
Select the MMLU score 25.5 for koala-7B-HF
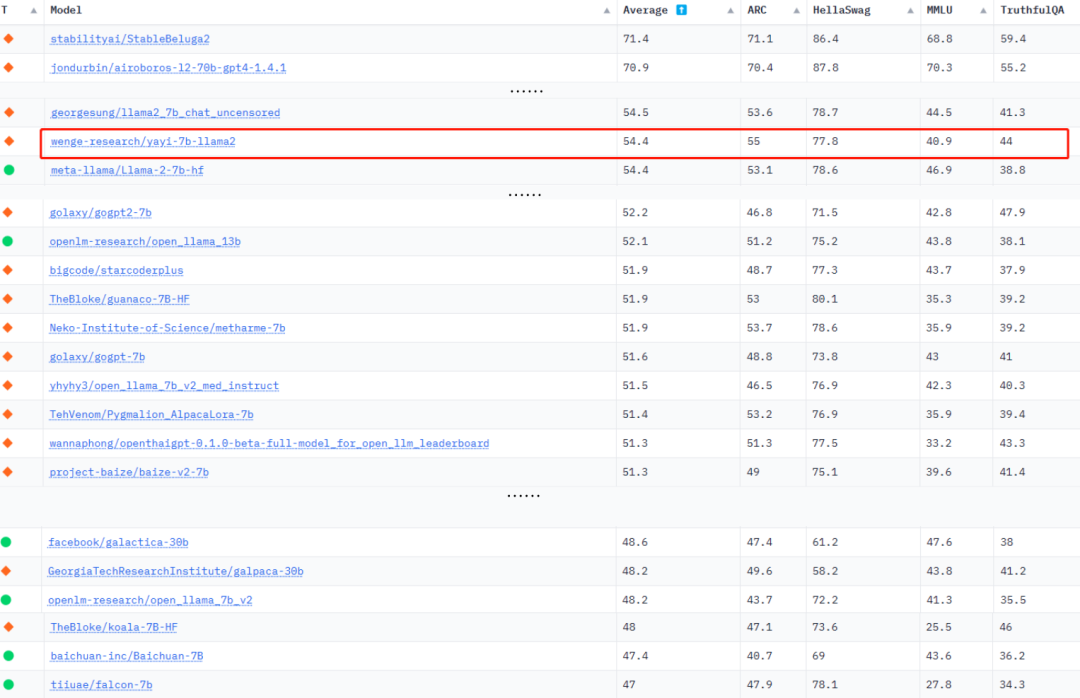point(939,628)
